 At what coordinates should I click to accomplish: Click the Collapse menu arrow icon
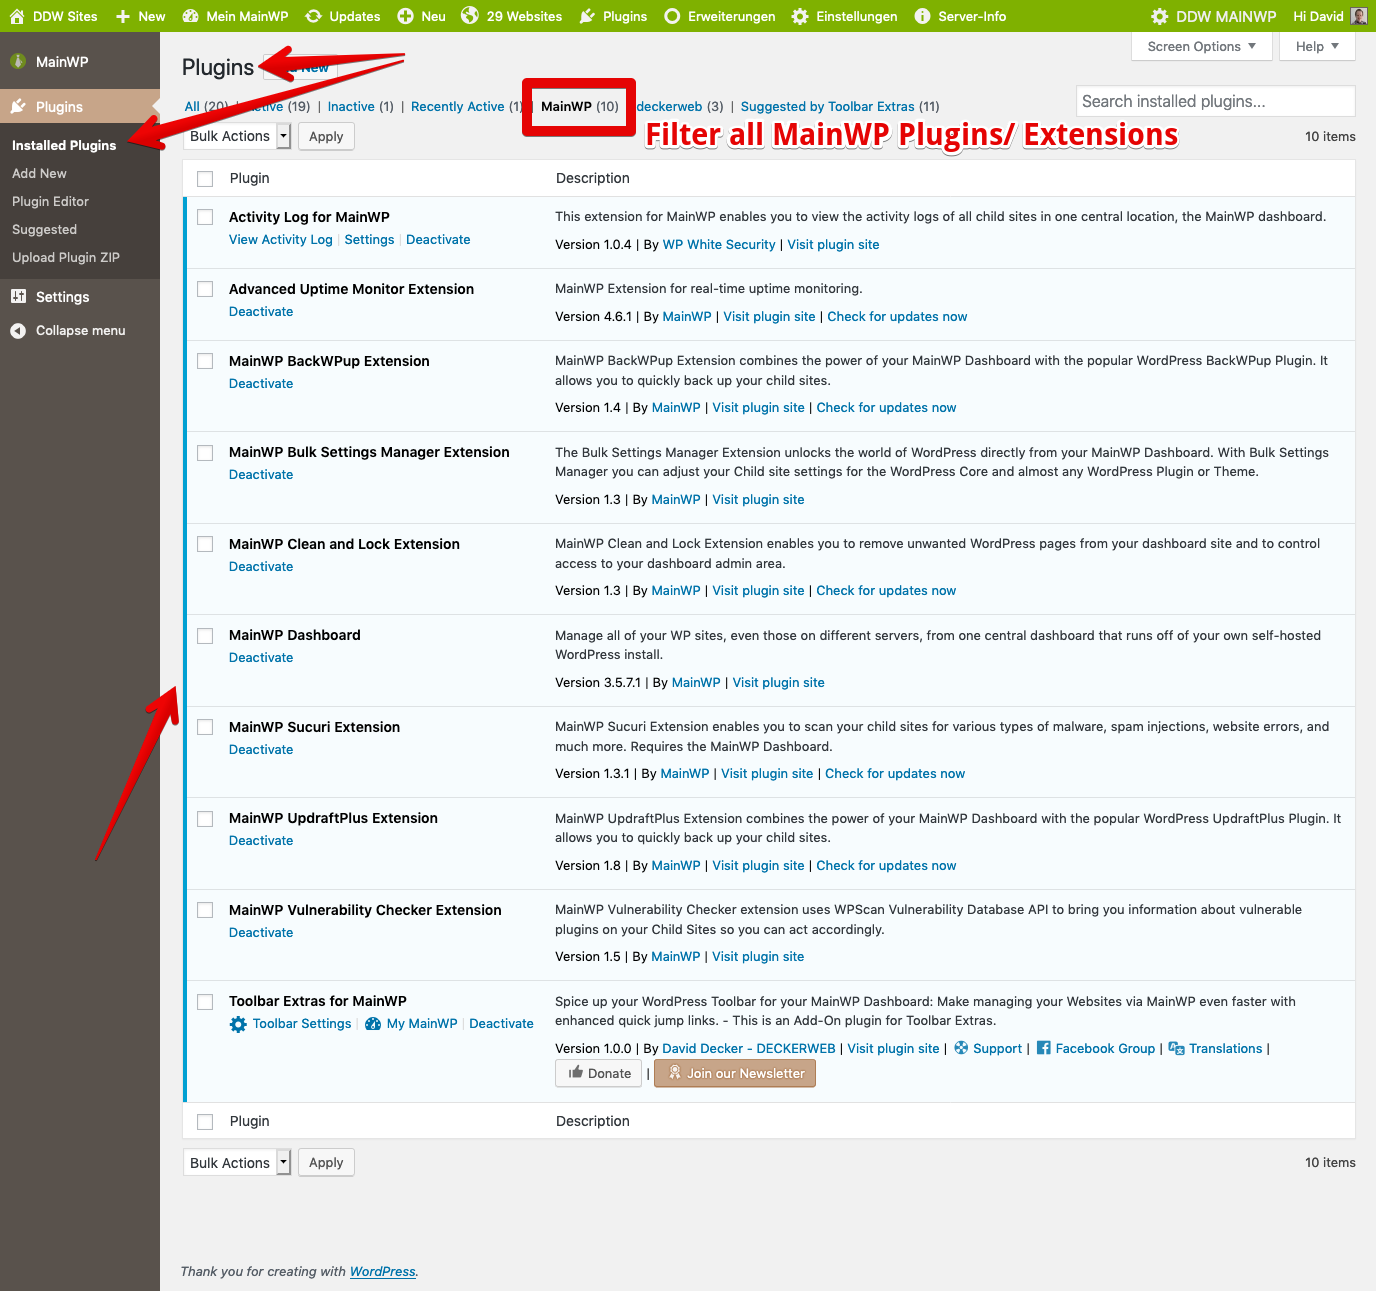(18, 331)
